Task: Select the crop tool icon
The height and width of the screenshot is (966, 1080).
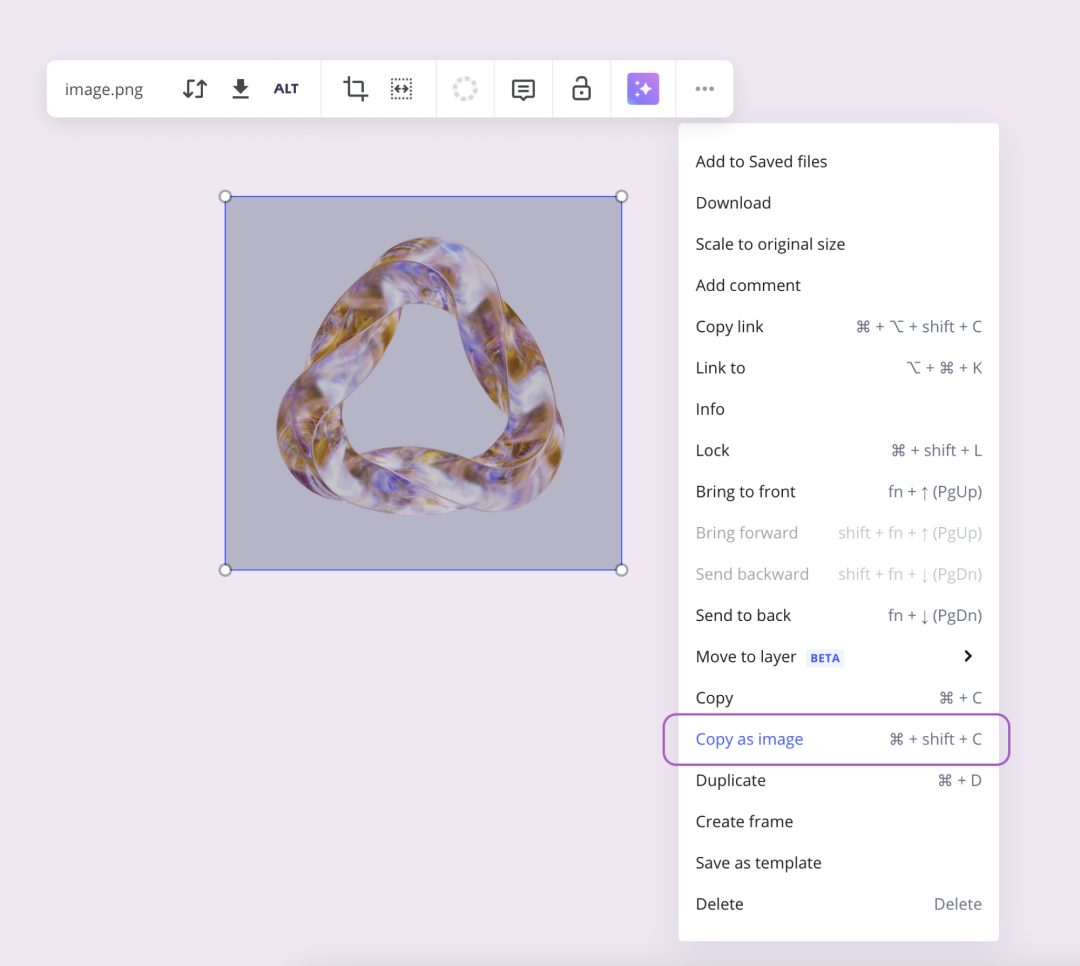Action: [x=355, y=89]
